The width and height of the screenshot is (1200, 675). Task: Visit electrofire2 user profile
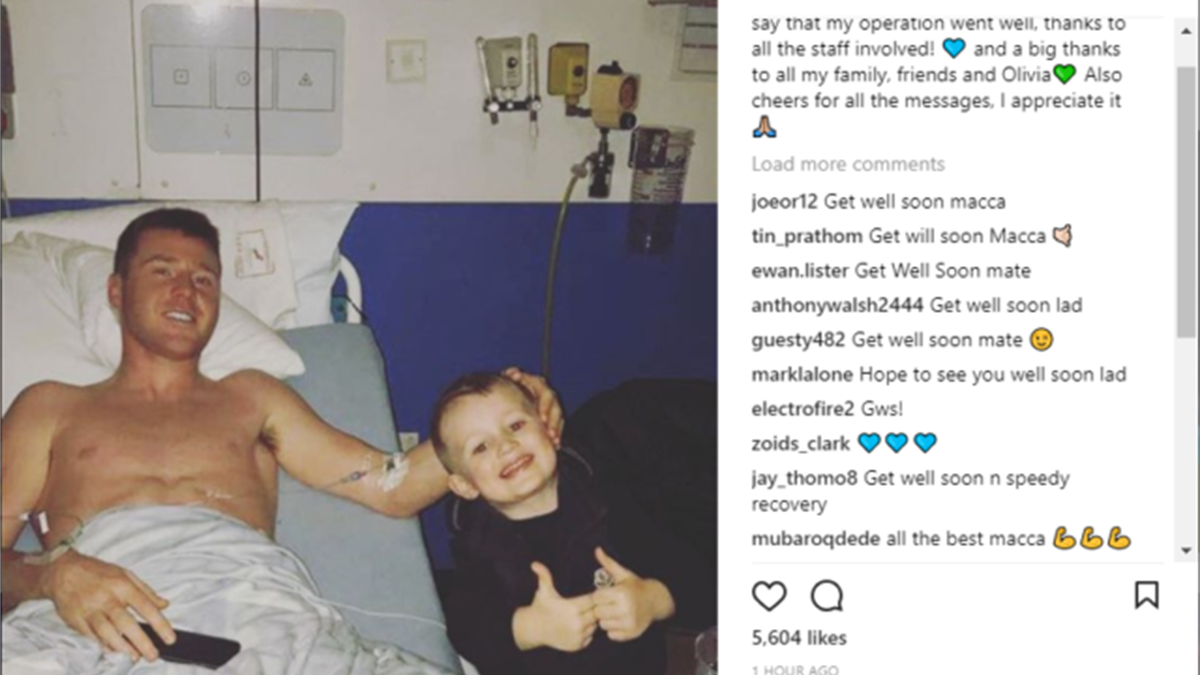[802, 409]
